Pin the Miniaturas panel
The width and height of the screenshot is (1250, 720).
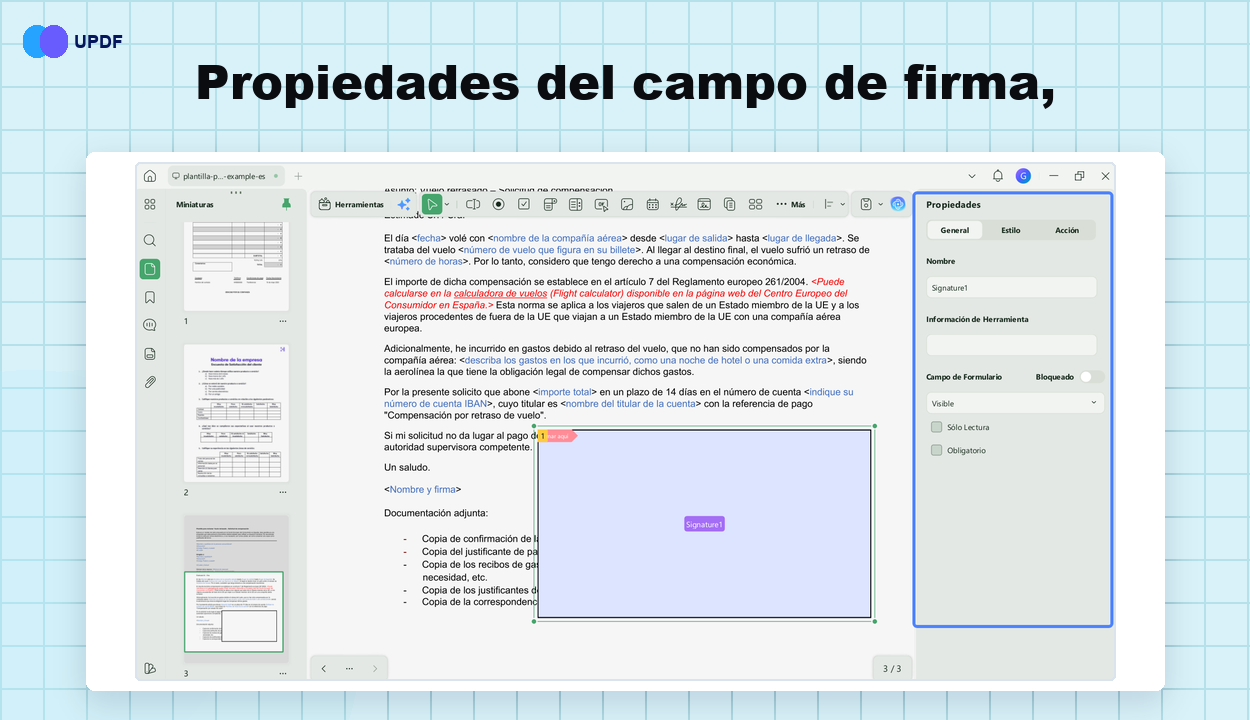tap(286, 204)
